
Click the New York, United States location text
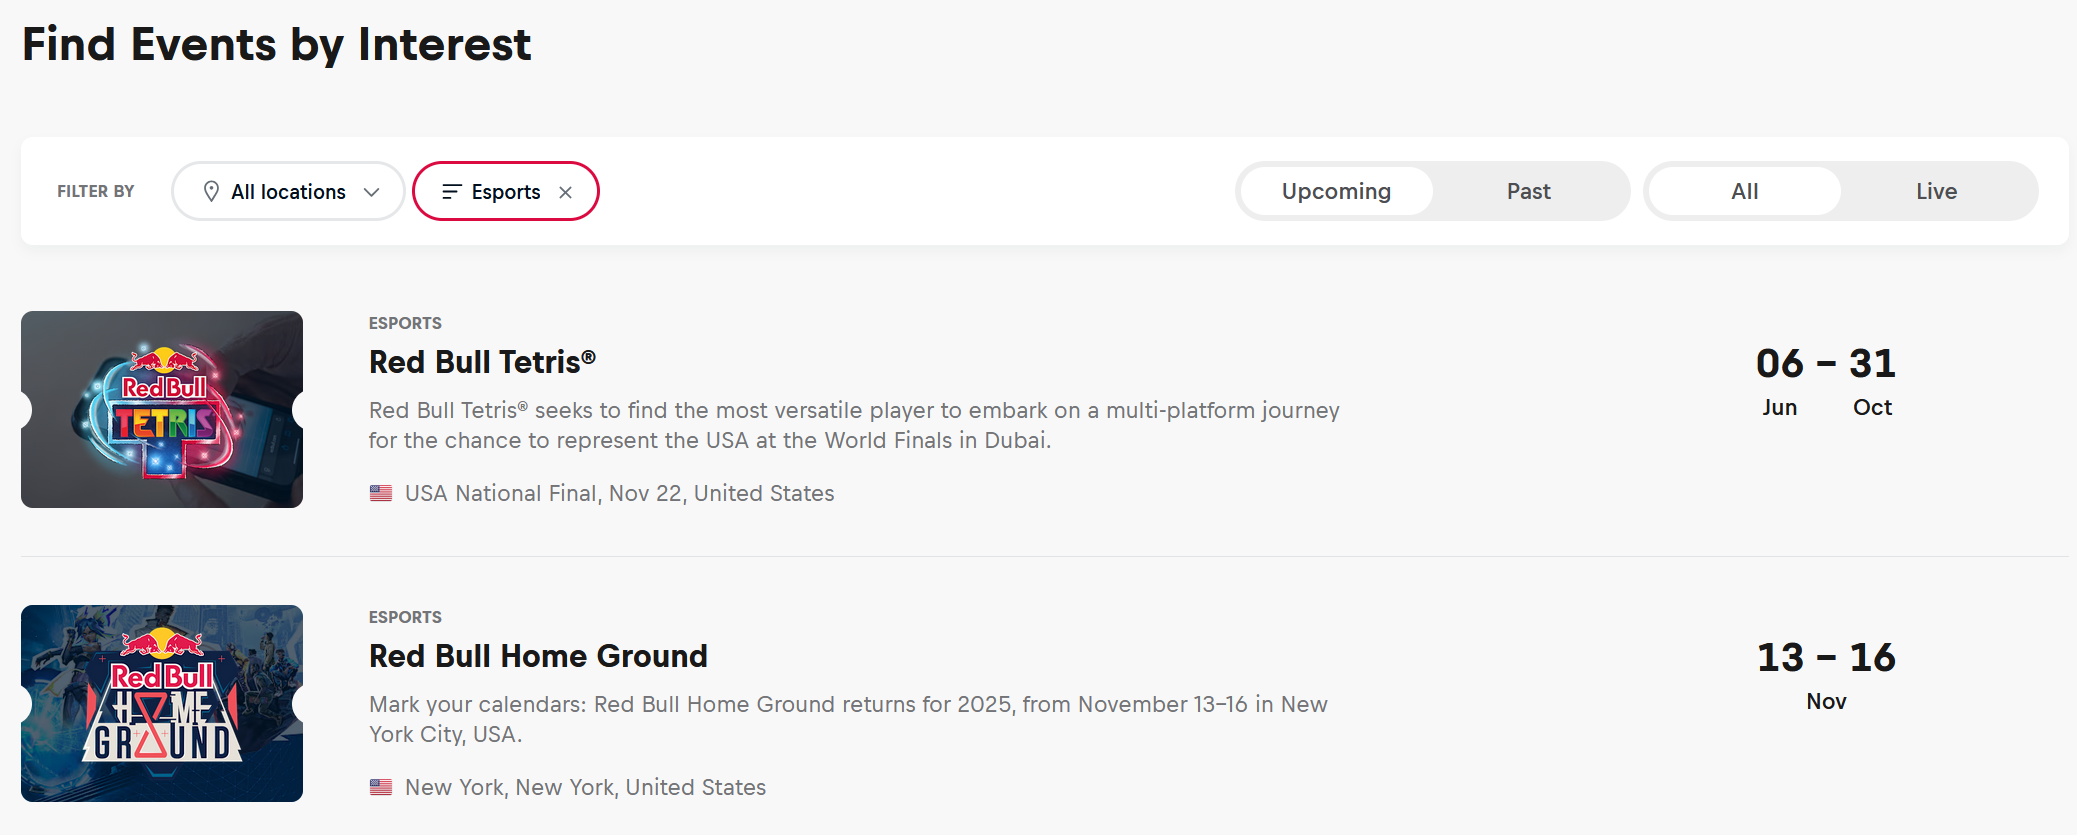pos(585,787)
